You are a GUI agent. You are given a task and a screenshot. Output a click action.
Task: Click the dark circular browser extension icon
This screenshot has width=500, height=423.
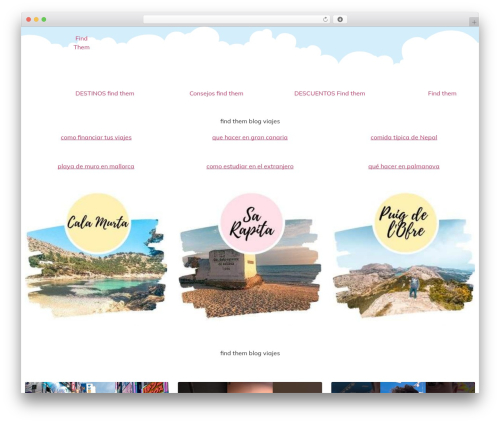tap(340, 20)
